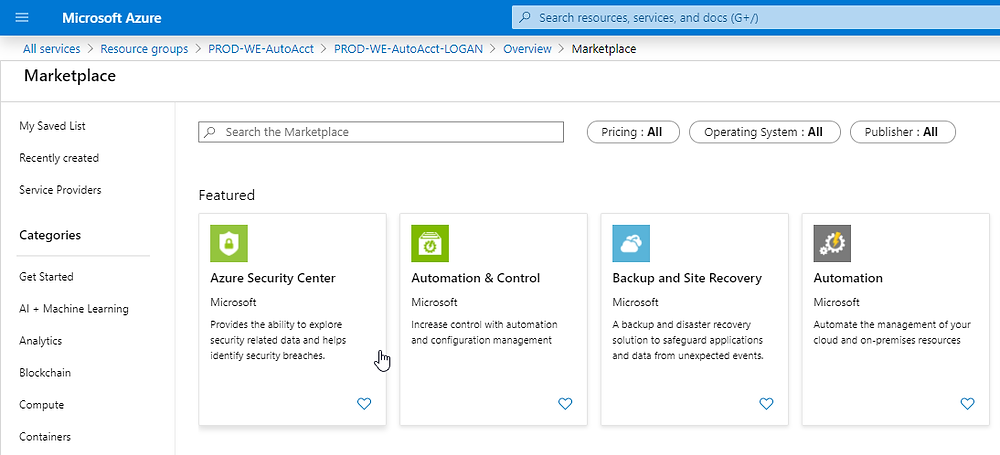Open the PROD-WE-AutoAcct-LOGAN breadcrumb
The image size is (1000, 455).
pyautogui.click(x=409, y=48)
